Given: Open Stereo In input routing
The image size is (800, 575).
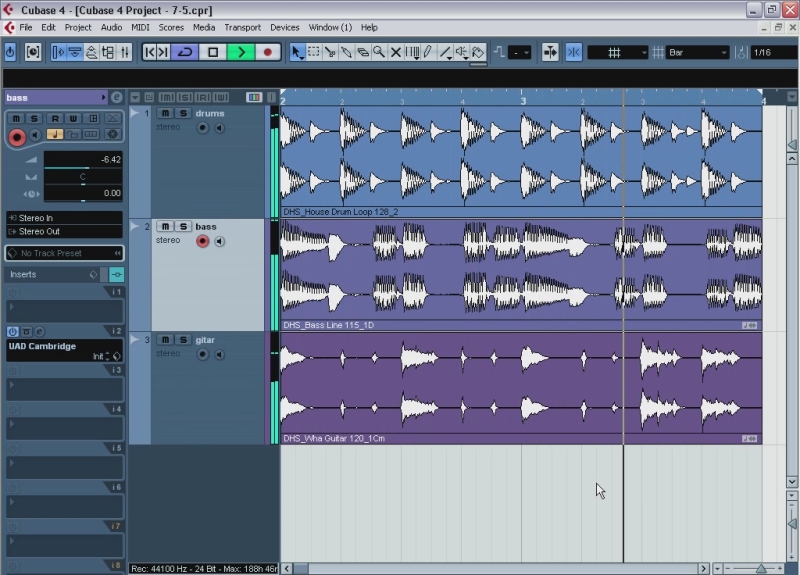Looking at the screenshot, I should pos(64,218).
